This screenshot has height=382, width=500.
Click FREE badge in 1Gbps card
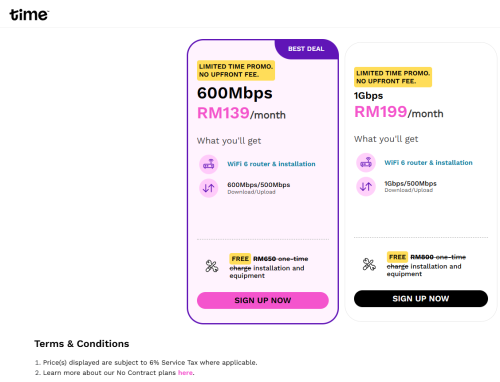coord(397,257)
